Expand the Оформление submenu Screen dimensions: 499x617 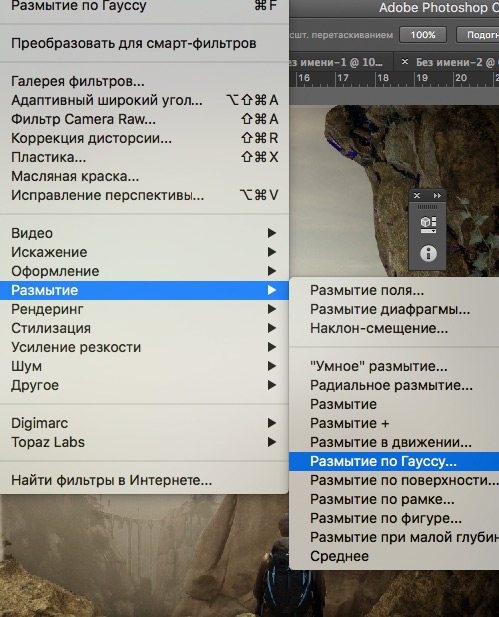(x=144, y=271)
